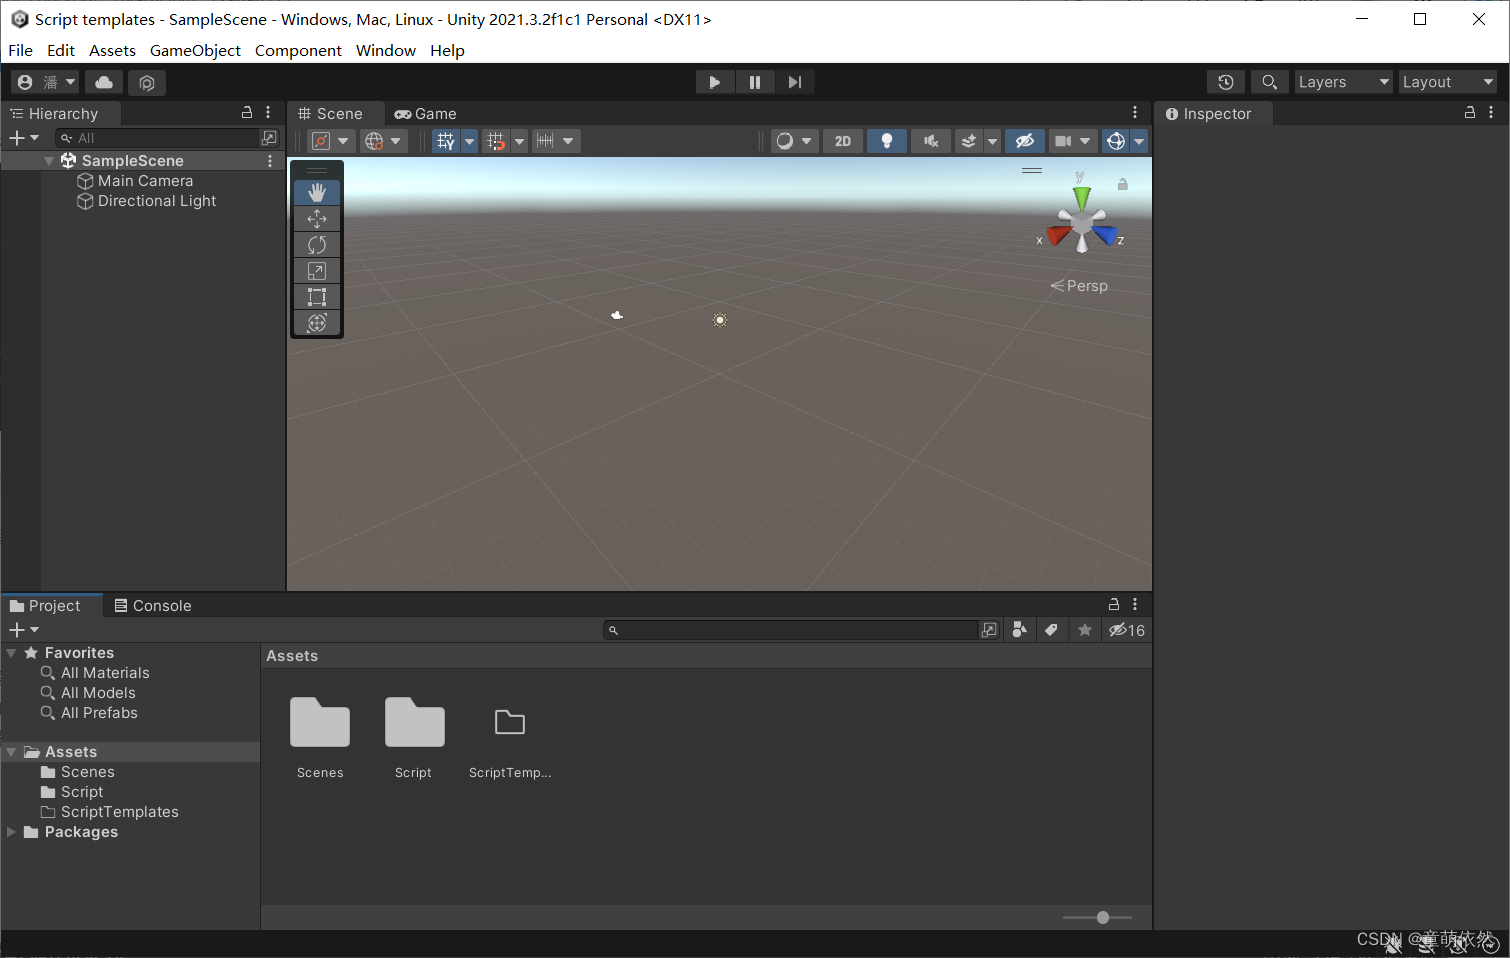Select the Hand (View) tool
Viewport: 1510px width, 958px height.
pos(317,192)
